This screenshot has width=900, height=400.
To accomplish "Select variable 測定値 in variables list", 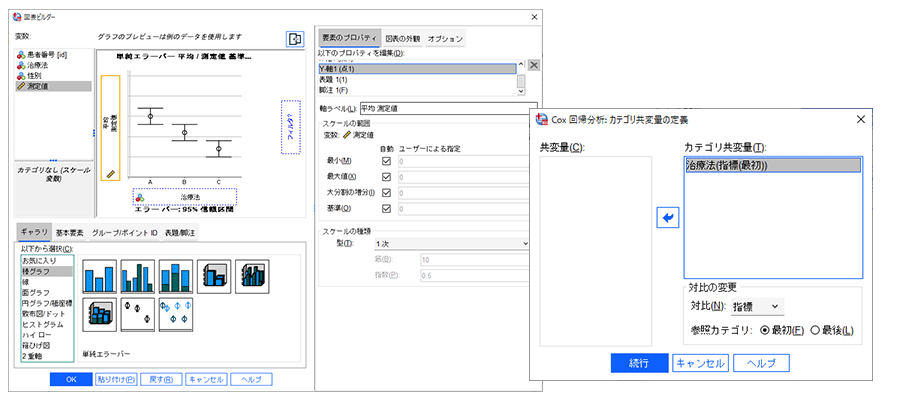I will [53, 86].
